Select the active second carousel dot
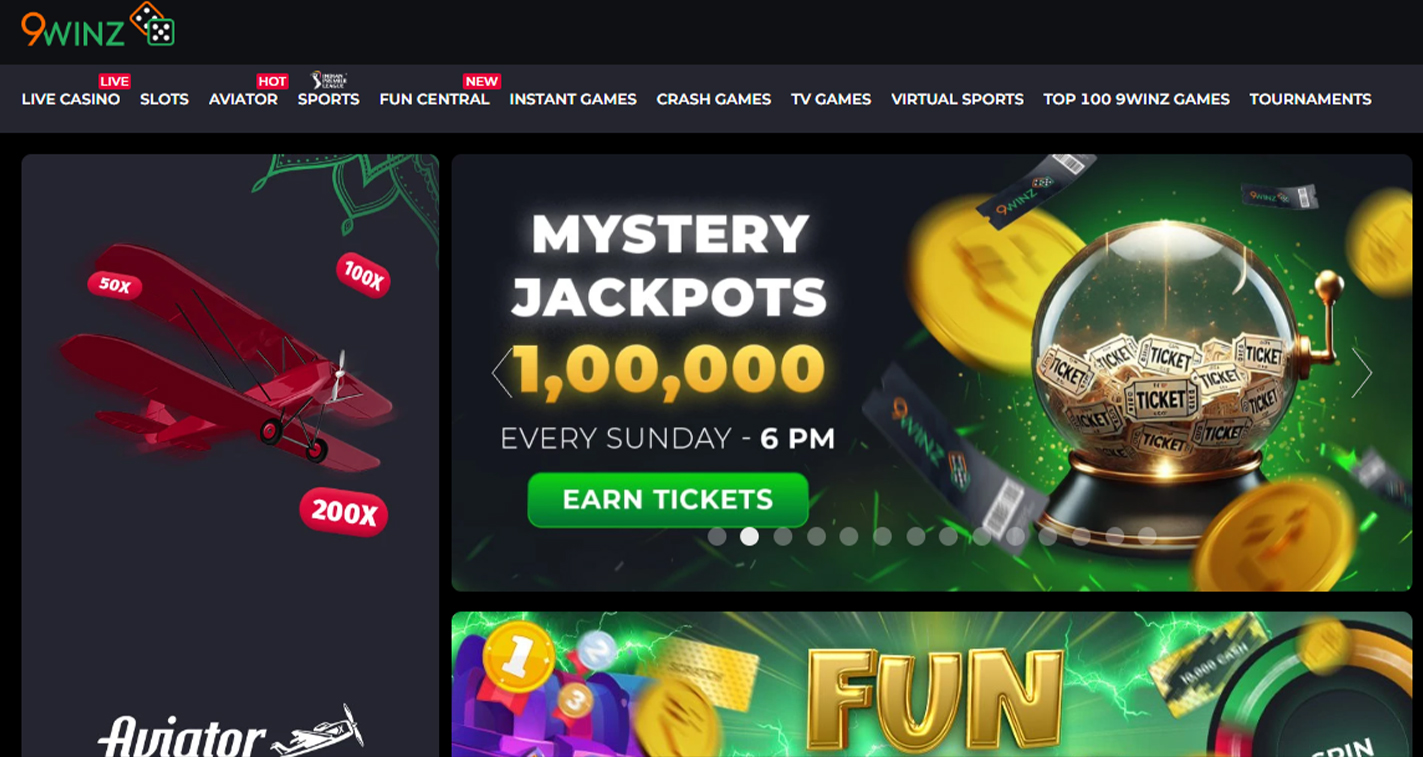Image resolution: width=1423 pixels, height=757 pixels. click(x=749, y=536)
